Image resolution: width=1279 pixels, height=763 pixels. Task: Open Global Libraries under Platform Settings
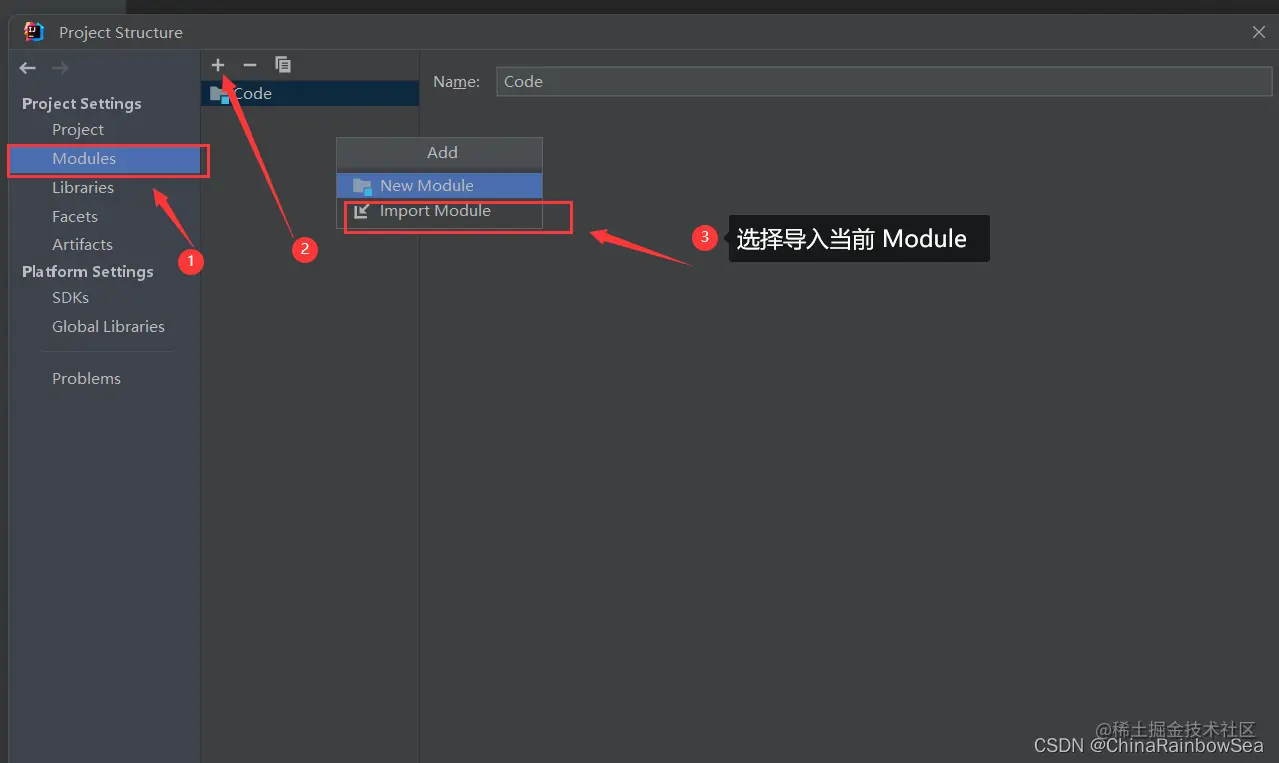[108, 327]
